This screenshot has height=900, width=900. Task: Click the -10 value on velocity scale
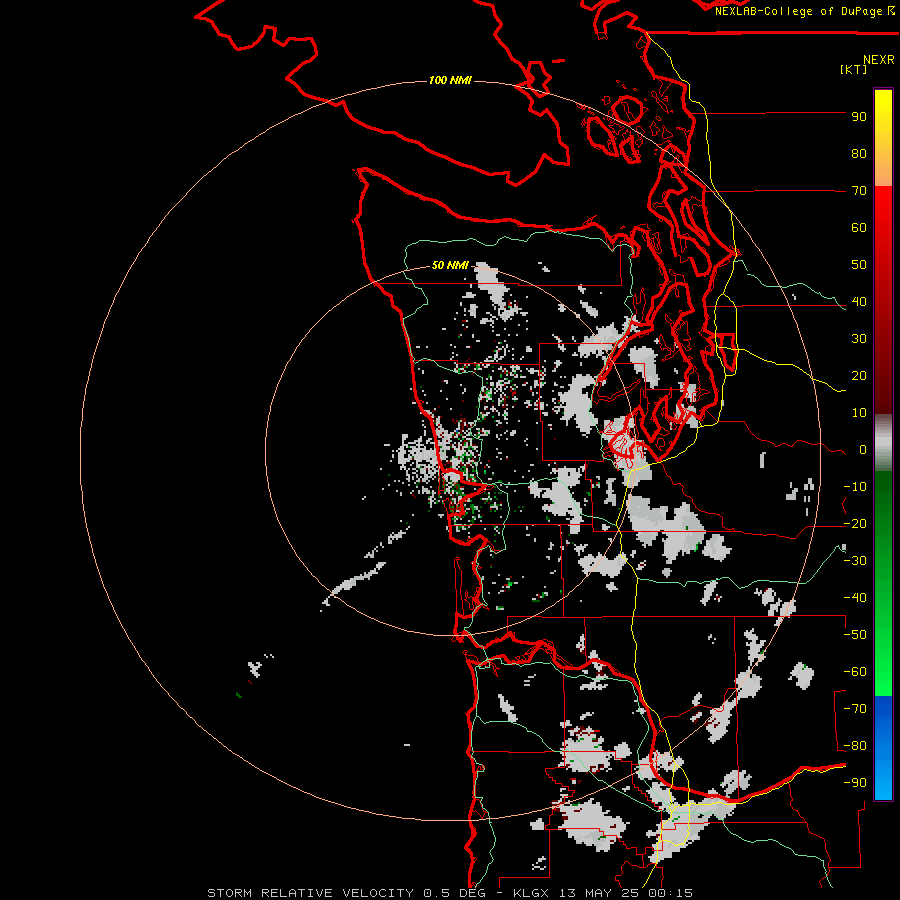(855, 487)
